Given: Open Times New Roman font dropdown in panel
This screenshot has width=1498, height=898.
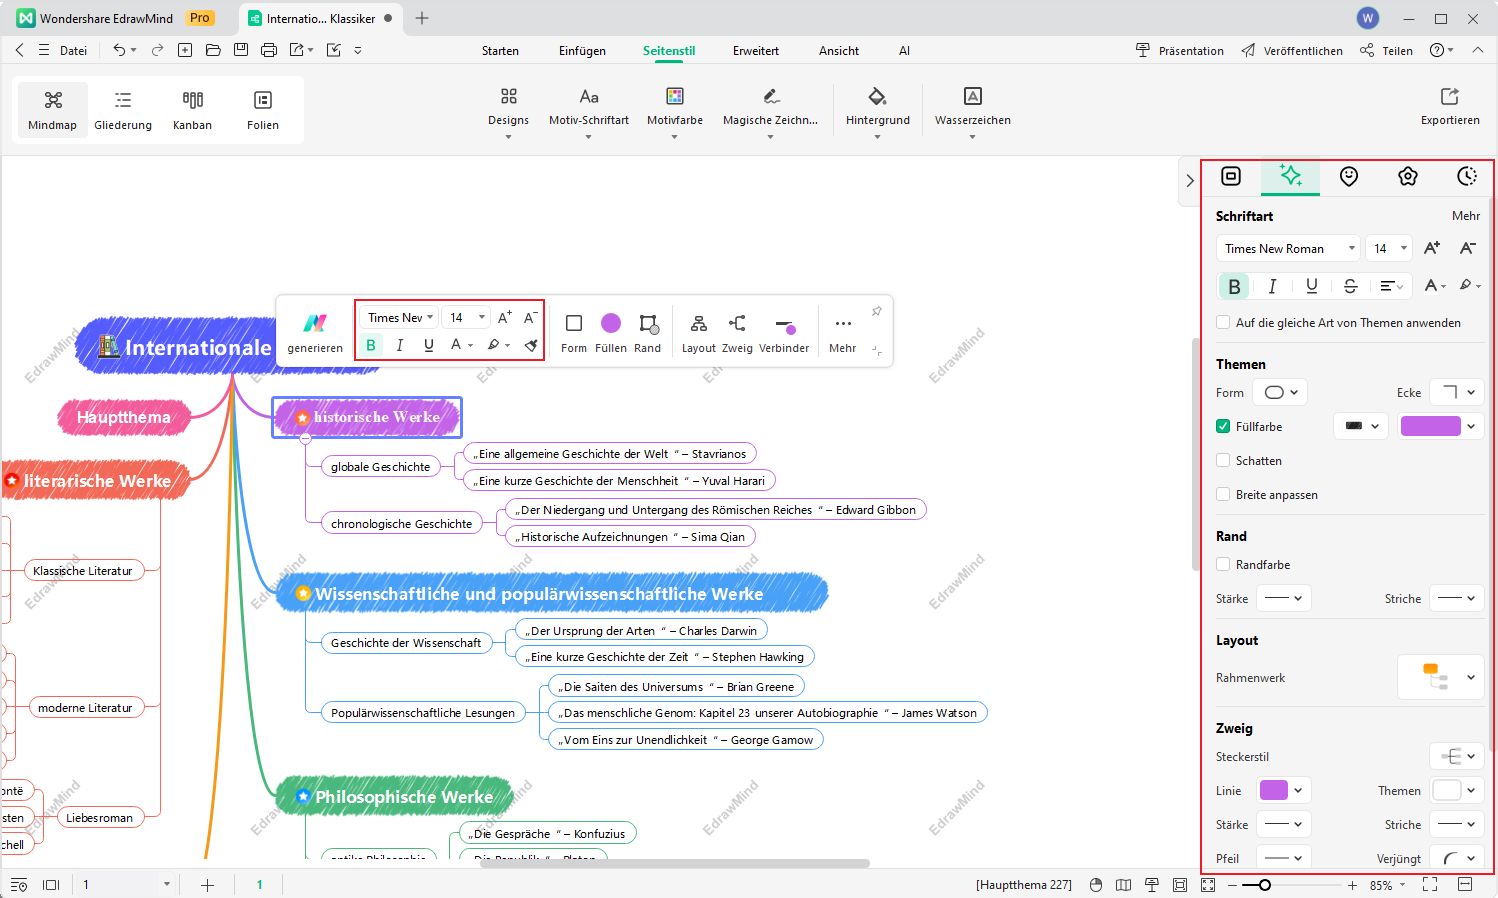Looking at the screenshot, I should point(1289,249).
